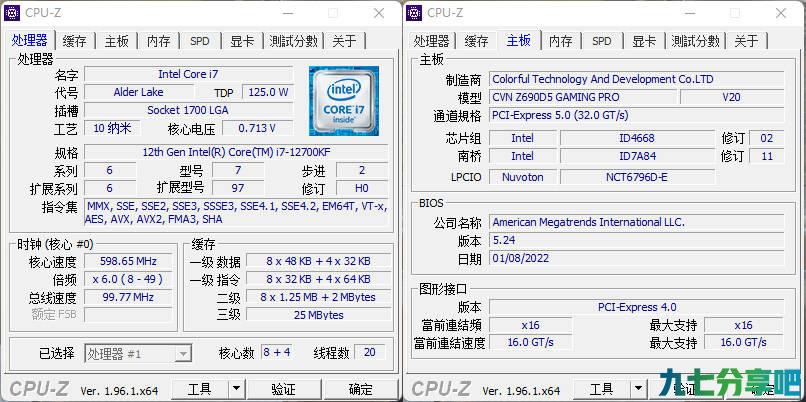Click the model value CVN Z690D5 GAMING PRO

pos(583,97)
